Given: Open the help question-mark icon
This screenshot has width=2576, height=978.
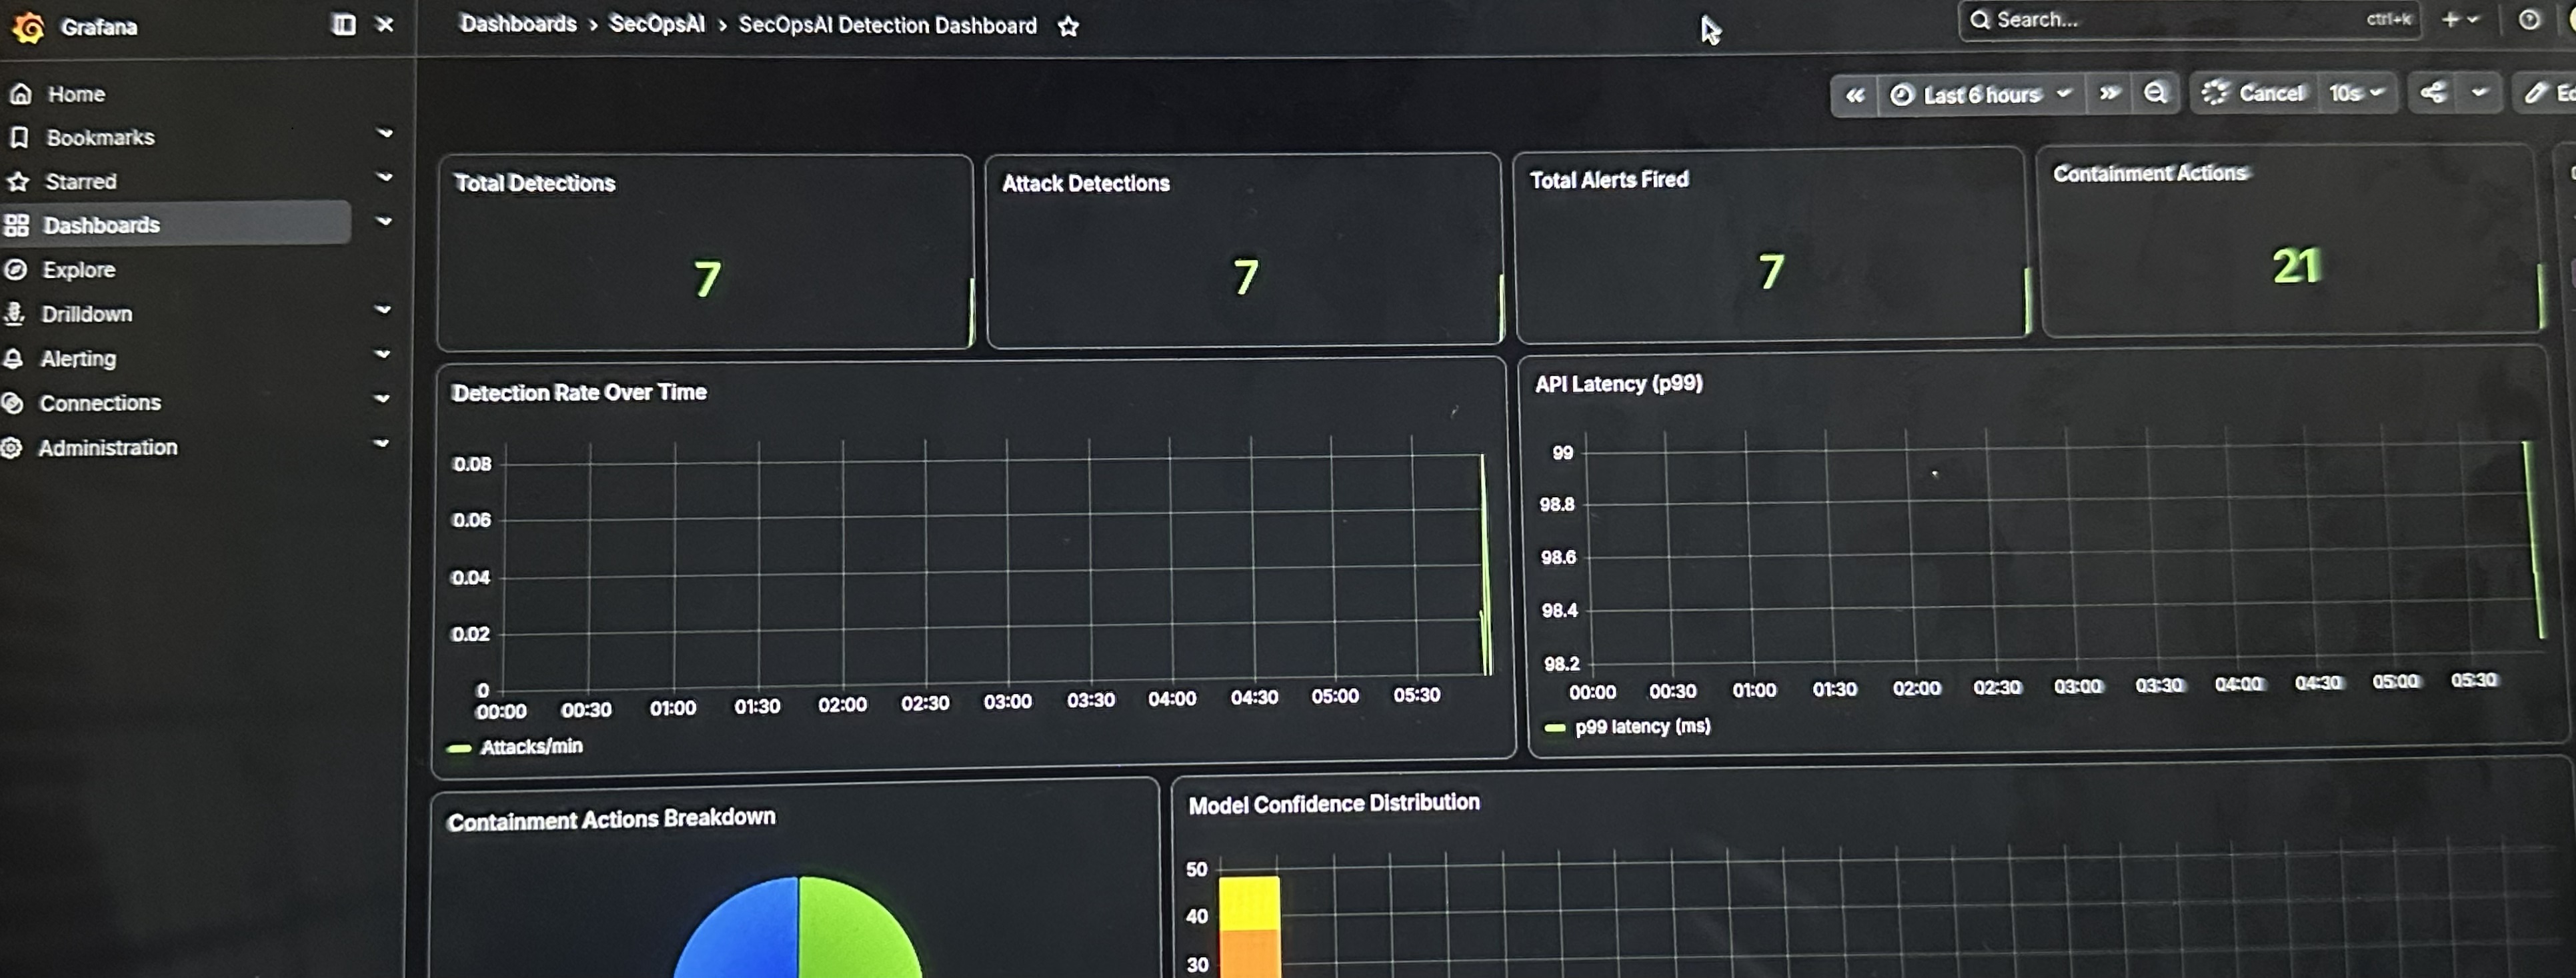Looking at the screenshot, I should tap(2529, 19).
